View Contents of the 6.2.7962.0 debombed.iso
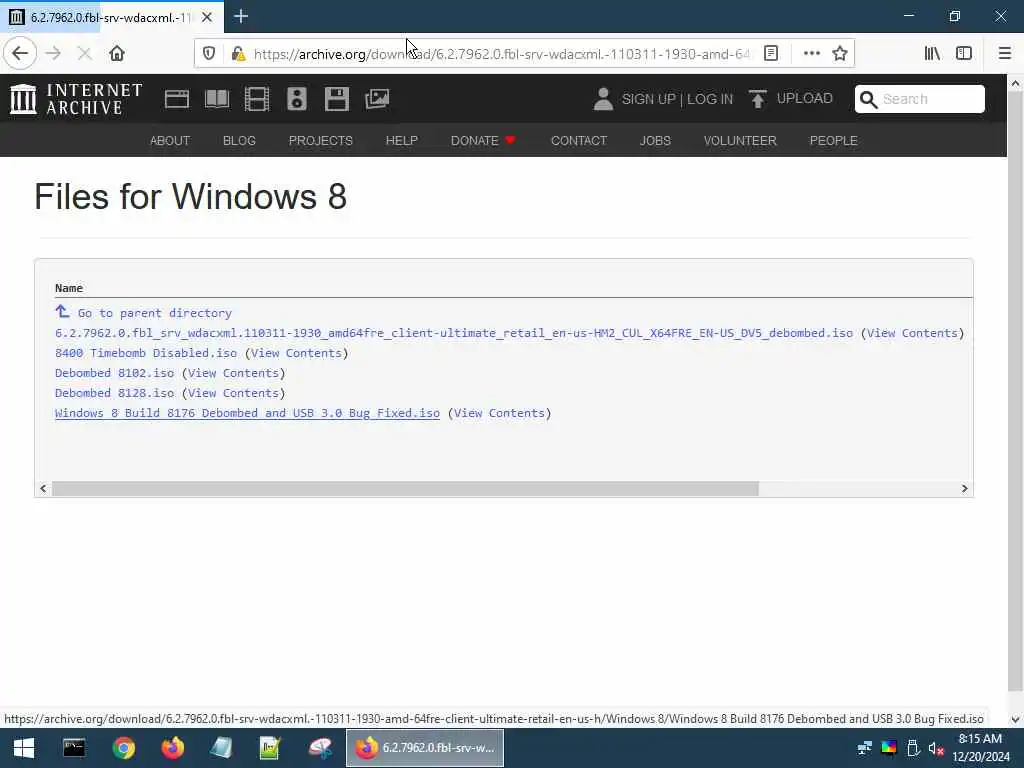1024x768 pixels. coord(912,333)
